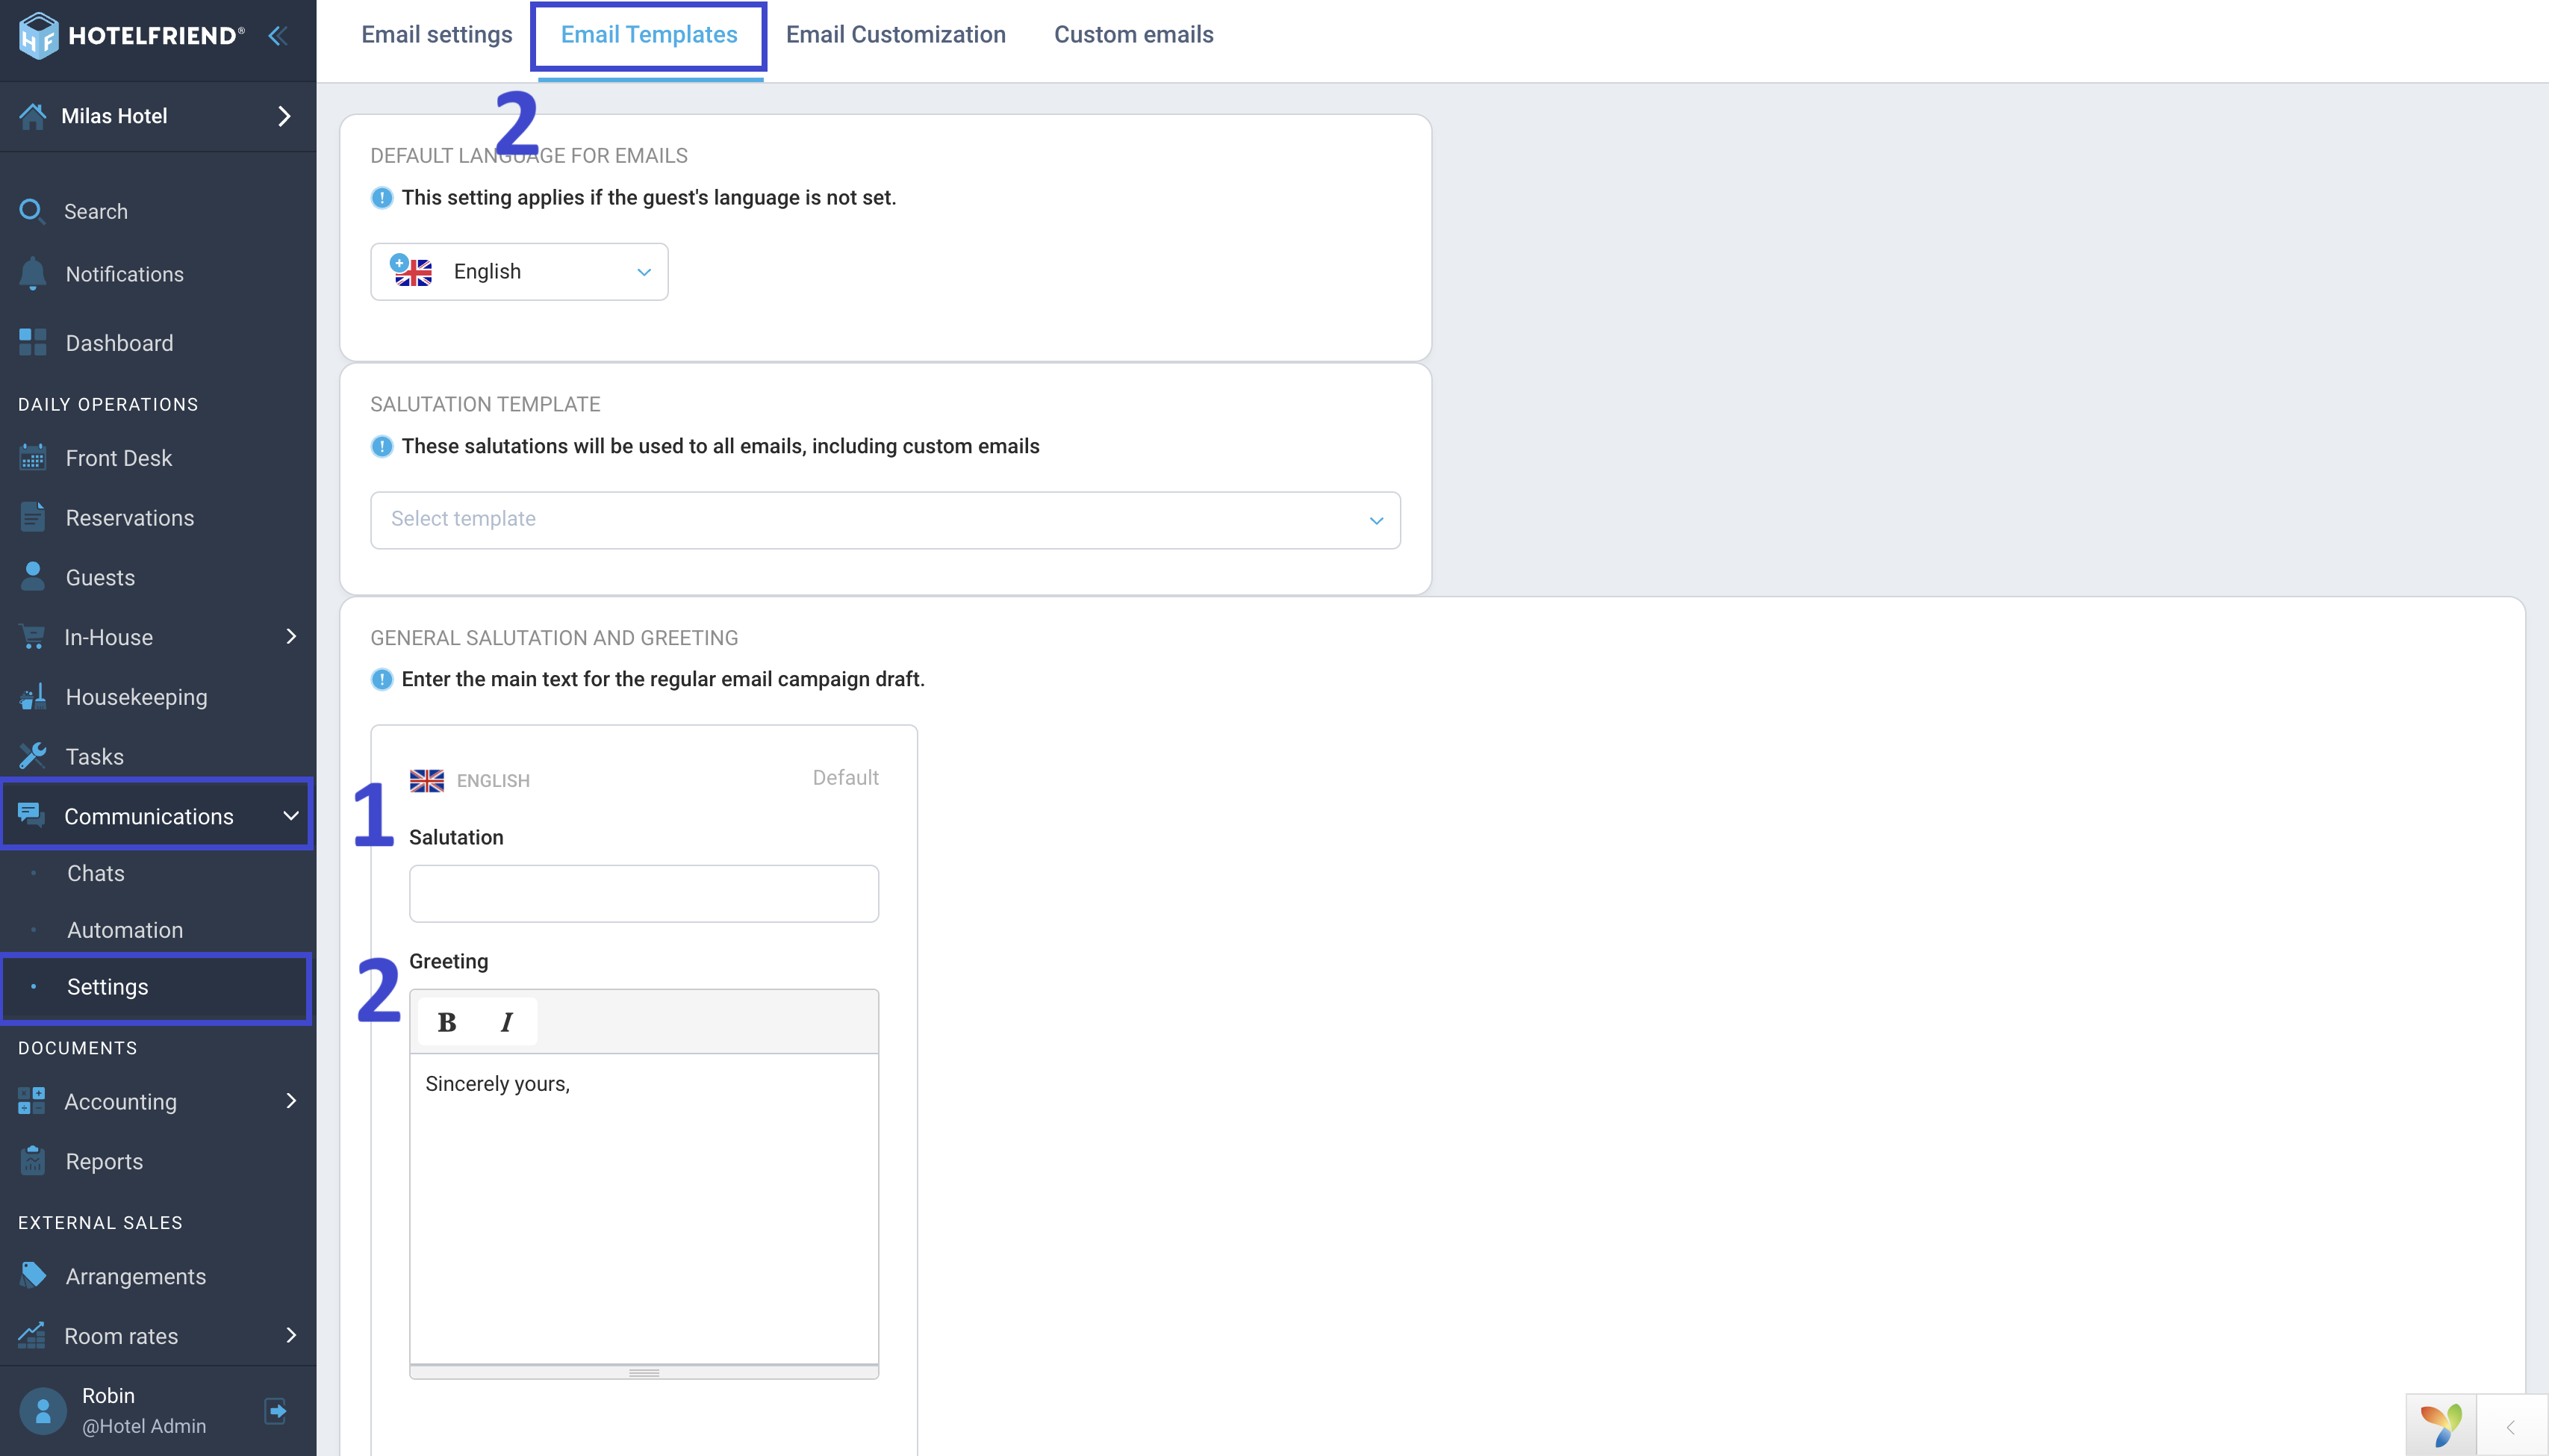This screenshot has width=2549, height=1456.
Task: Select the Email Templates tab
Action: pos(649,35)
